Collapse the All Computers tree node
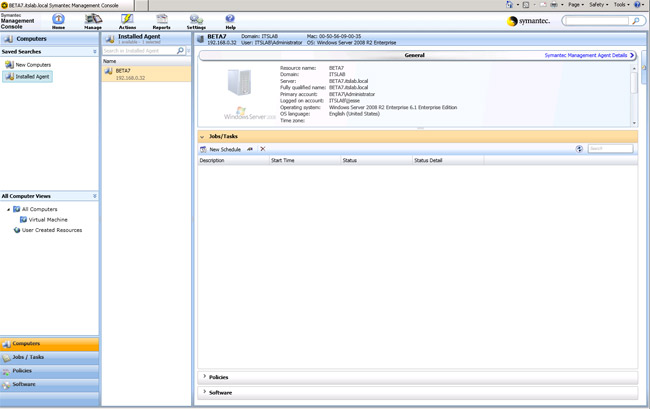The image size is (650, 409). [8, 210]
